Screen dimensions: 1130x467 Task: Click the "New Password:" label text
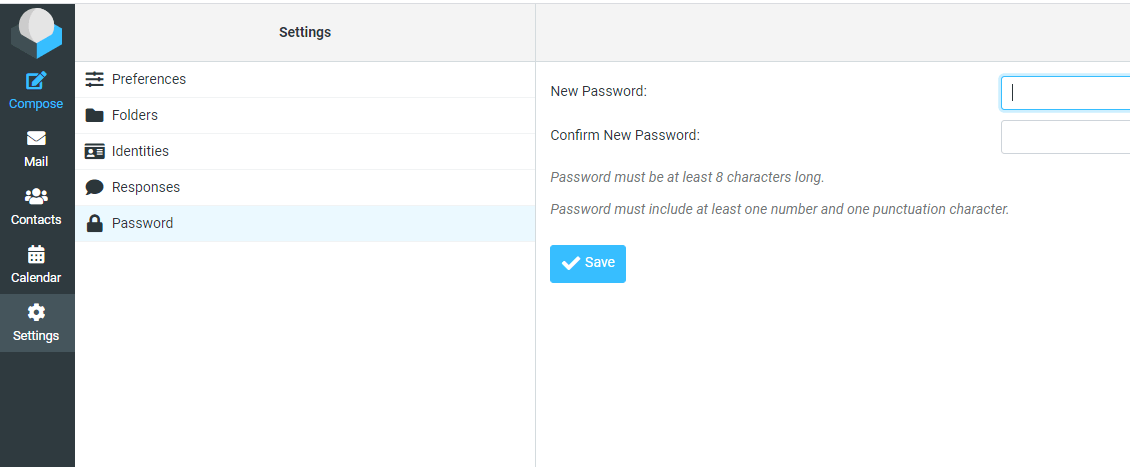click(x=598, y=91)
